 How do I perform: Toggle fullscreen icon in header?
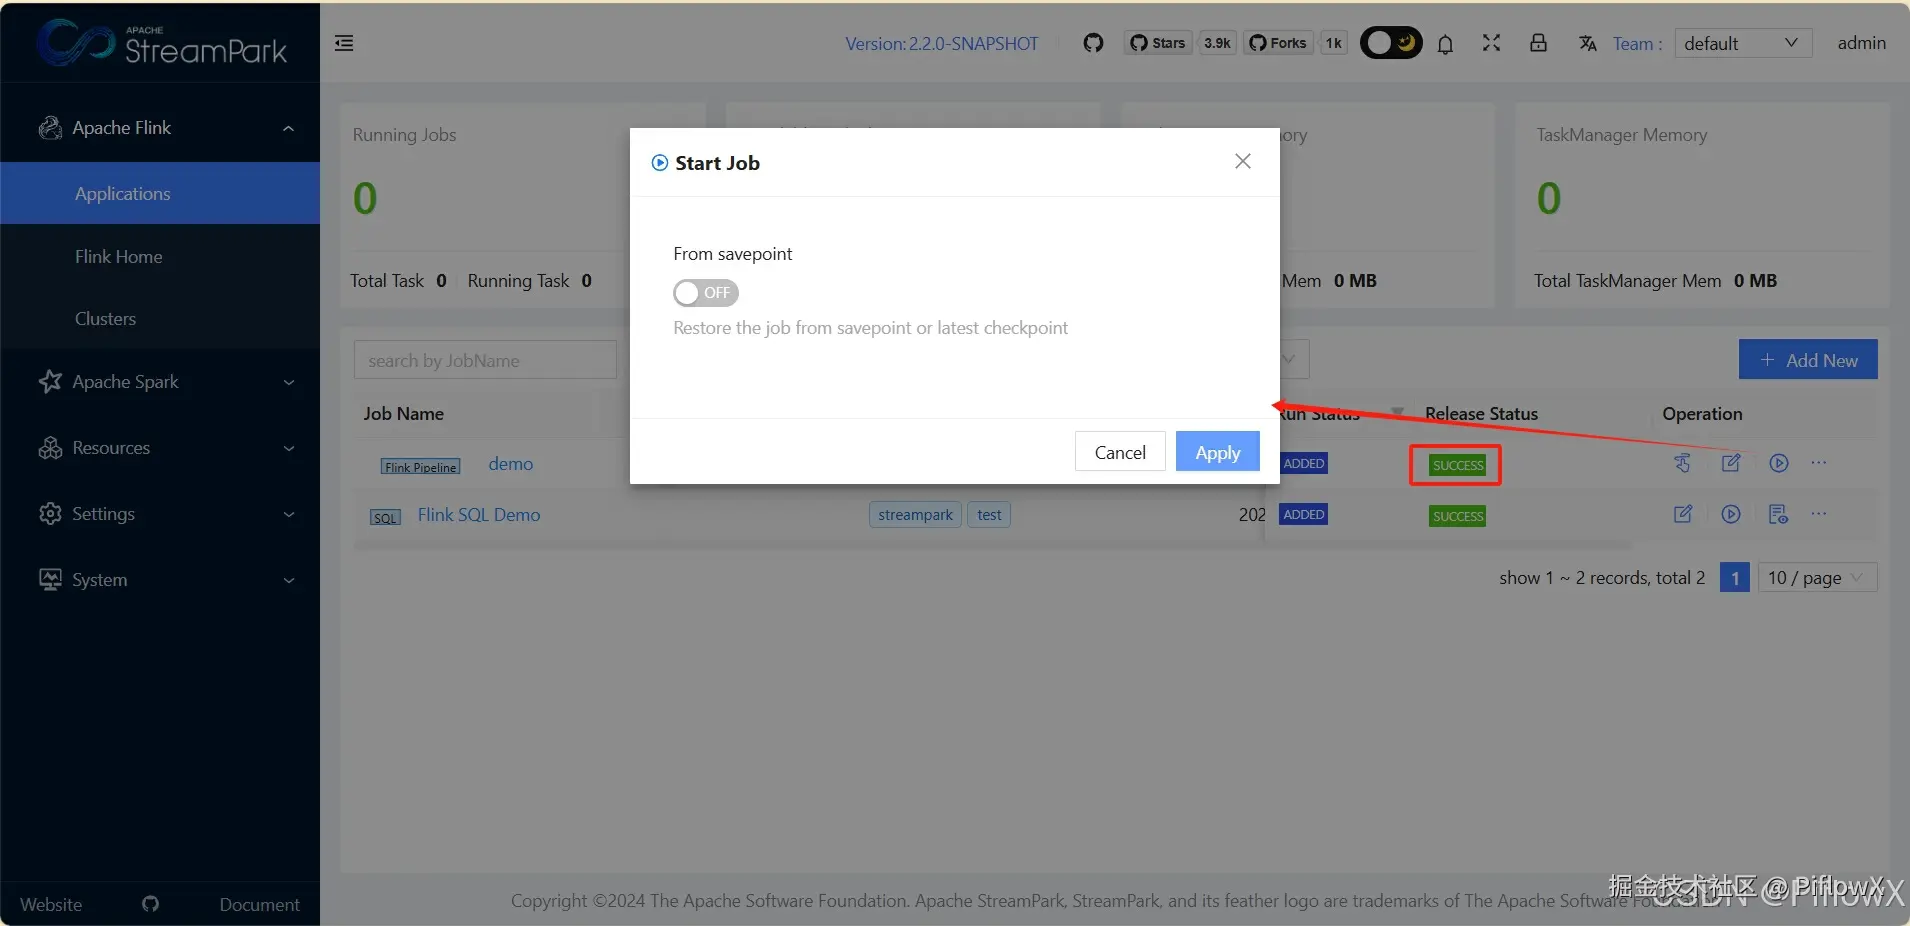(x=1491, y=43)
